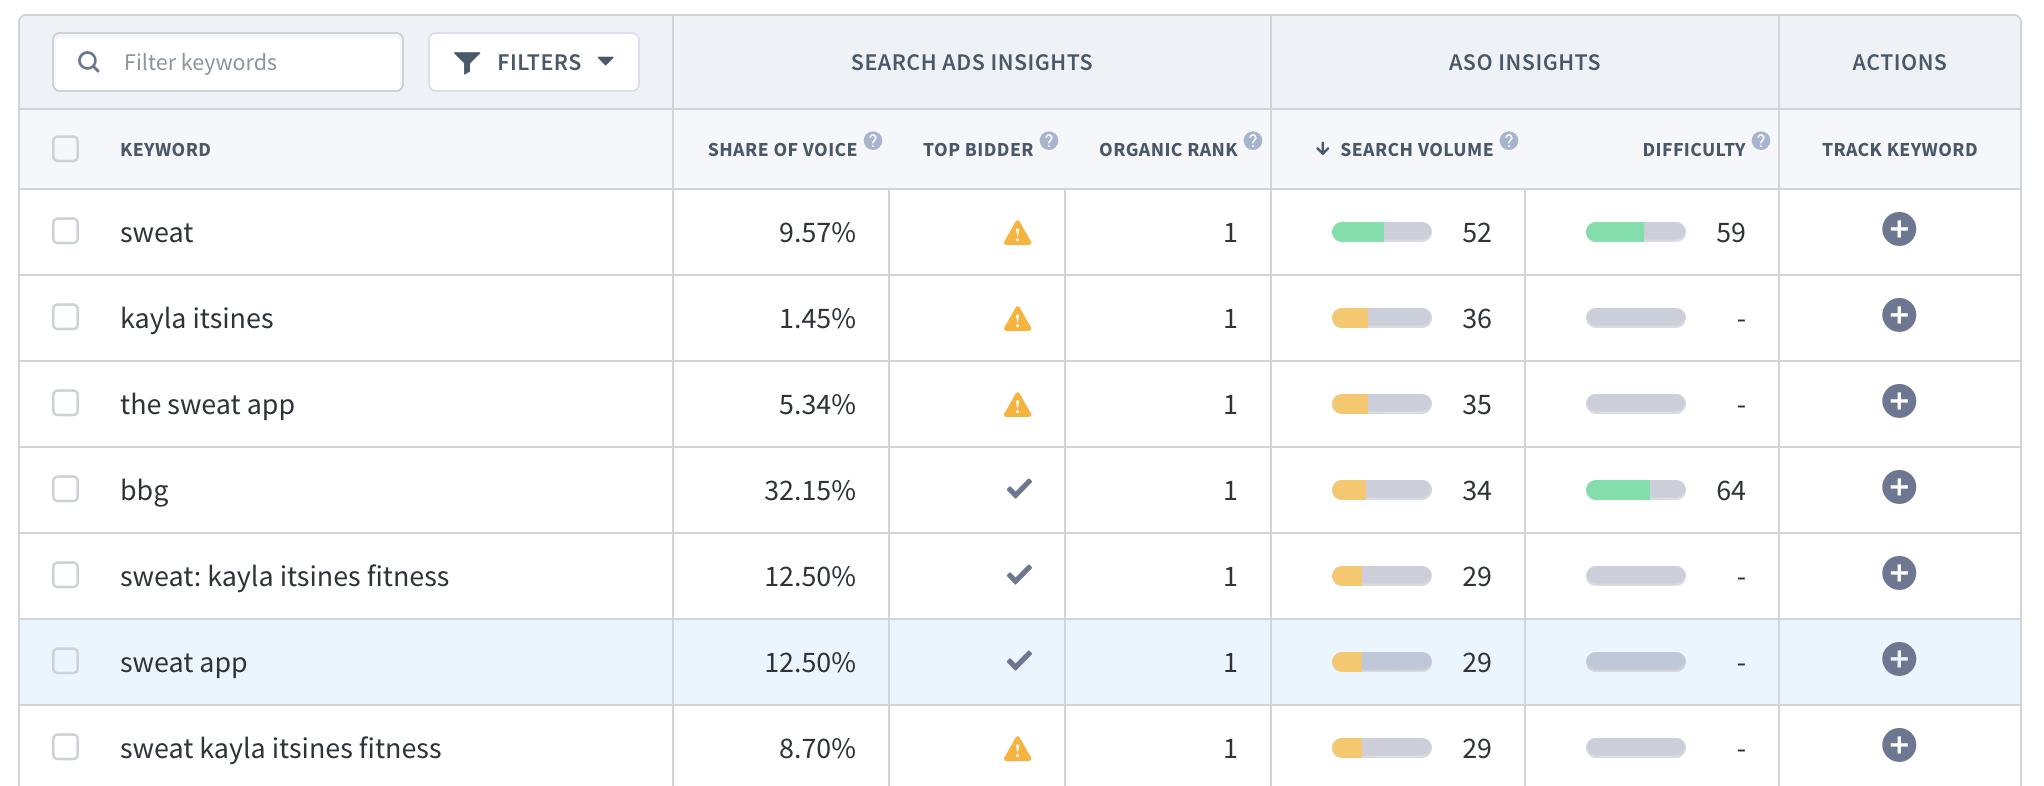Click the down arrow sort icon beside Search Volume
The width and height of the screenshot is (2044, 786).
pyautogui.click(x=1322, y=149)
